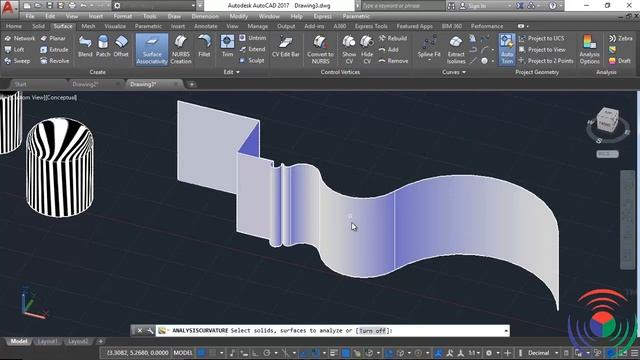Run the surface Extend command

[252, 49]
